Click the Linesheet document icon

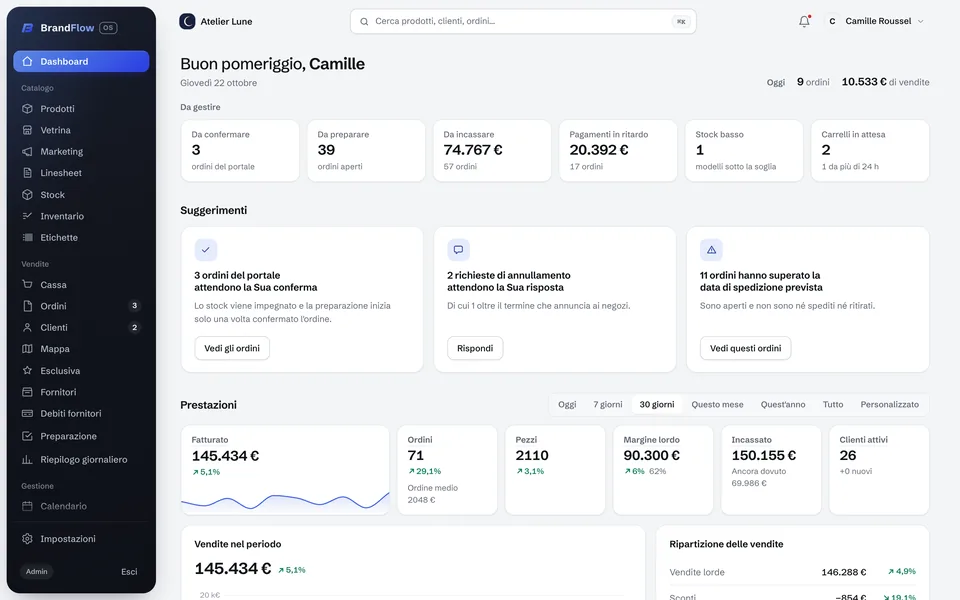click(27, 173)
